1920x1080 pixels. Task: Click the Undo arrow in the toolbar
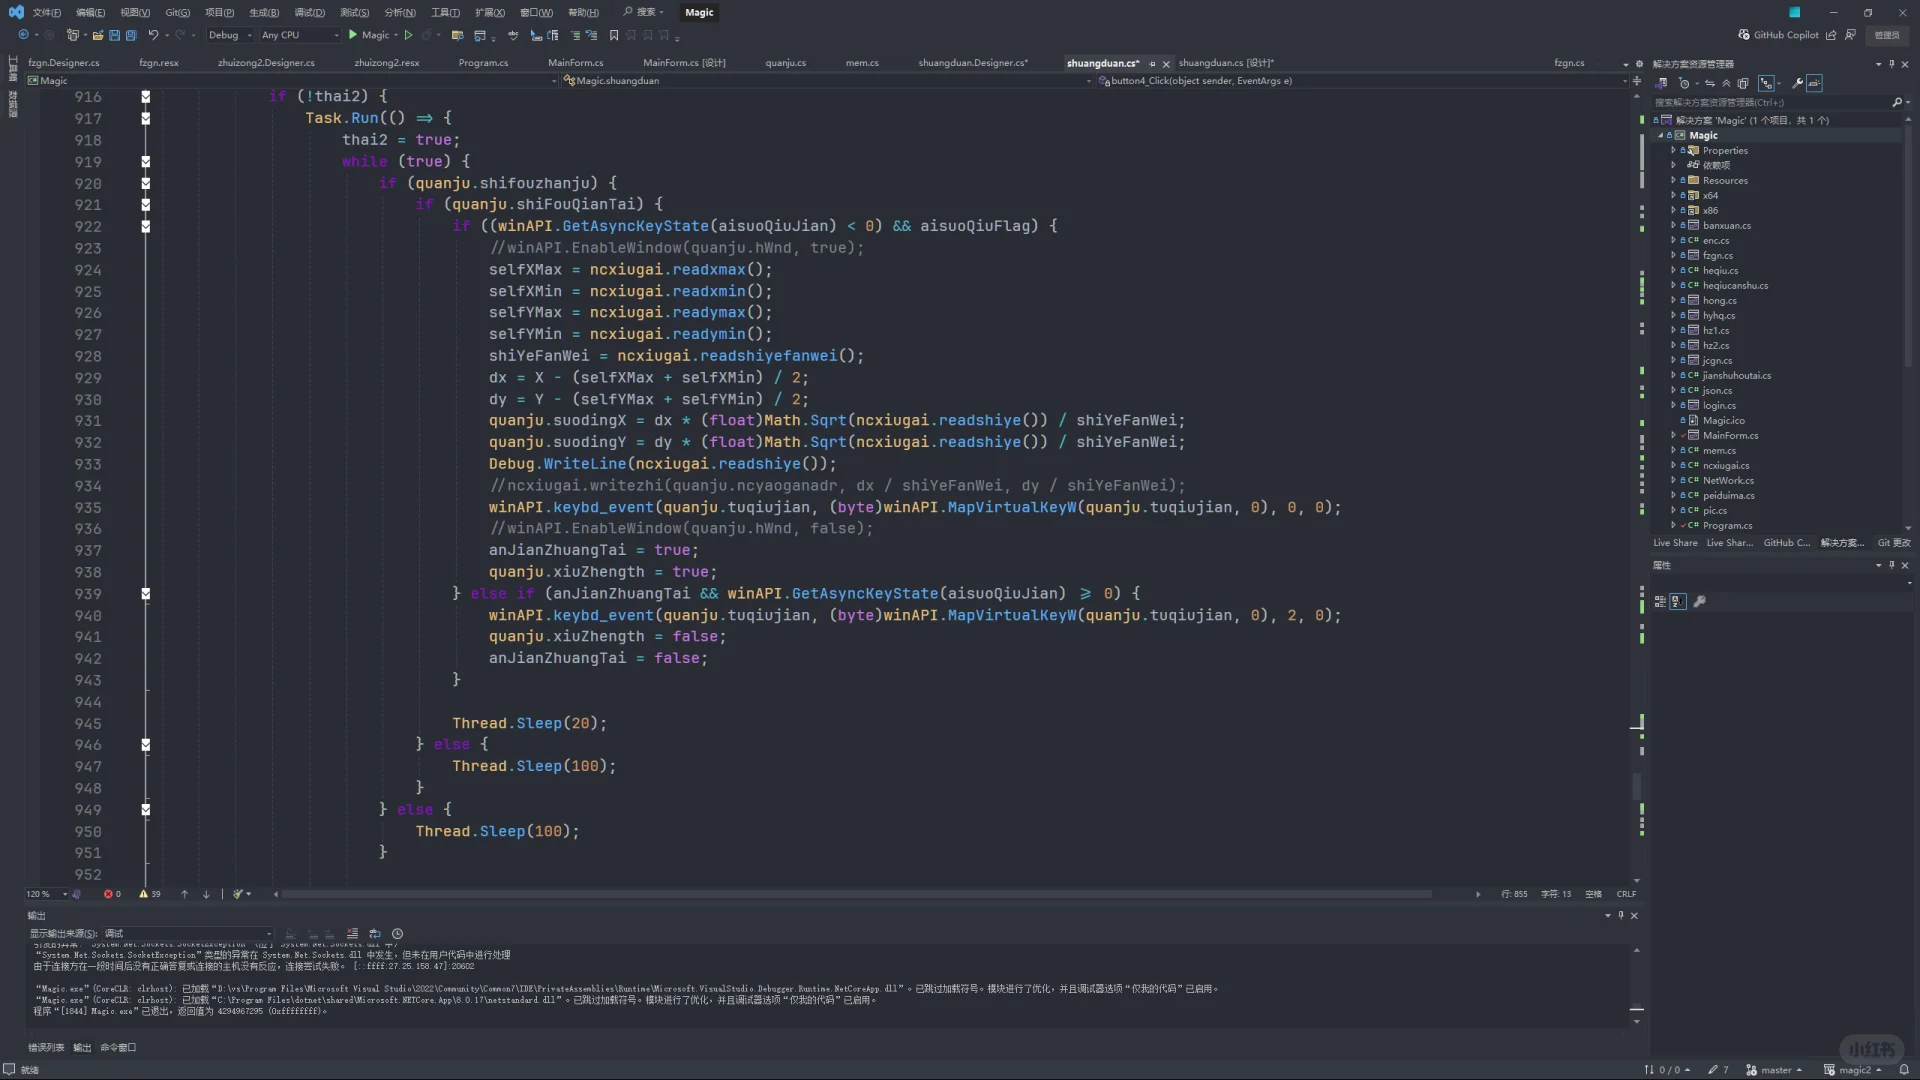coord(153,35)
